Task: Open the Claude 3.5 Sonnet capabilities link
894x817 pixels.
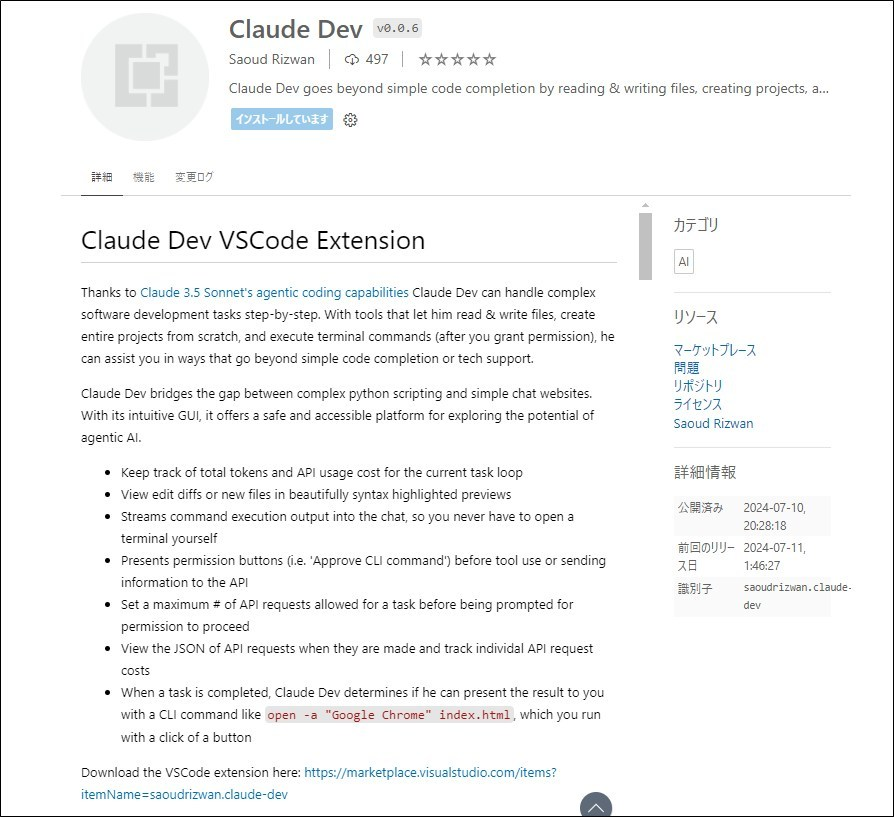Action: [273, 292]
